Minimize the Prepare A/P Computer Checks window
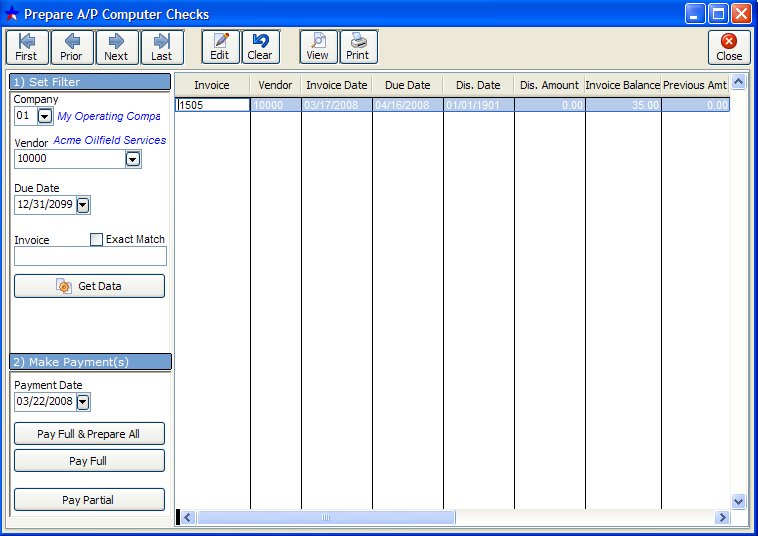 click(x=695, y=14)
